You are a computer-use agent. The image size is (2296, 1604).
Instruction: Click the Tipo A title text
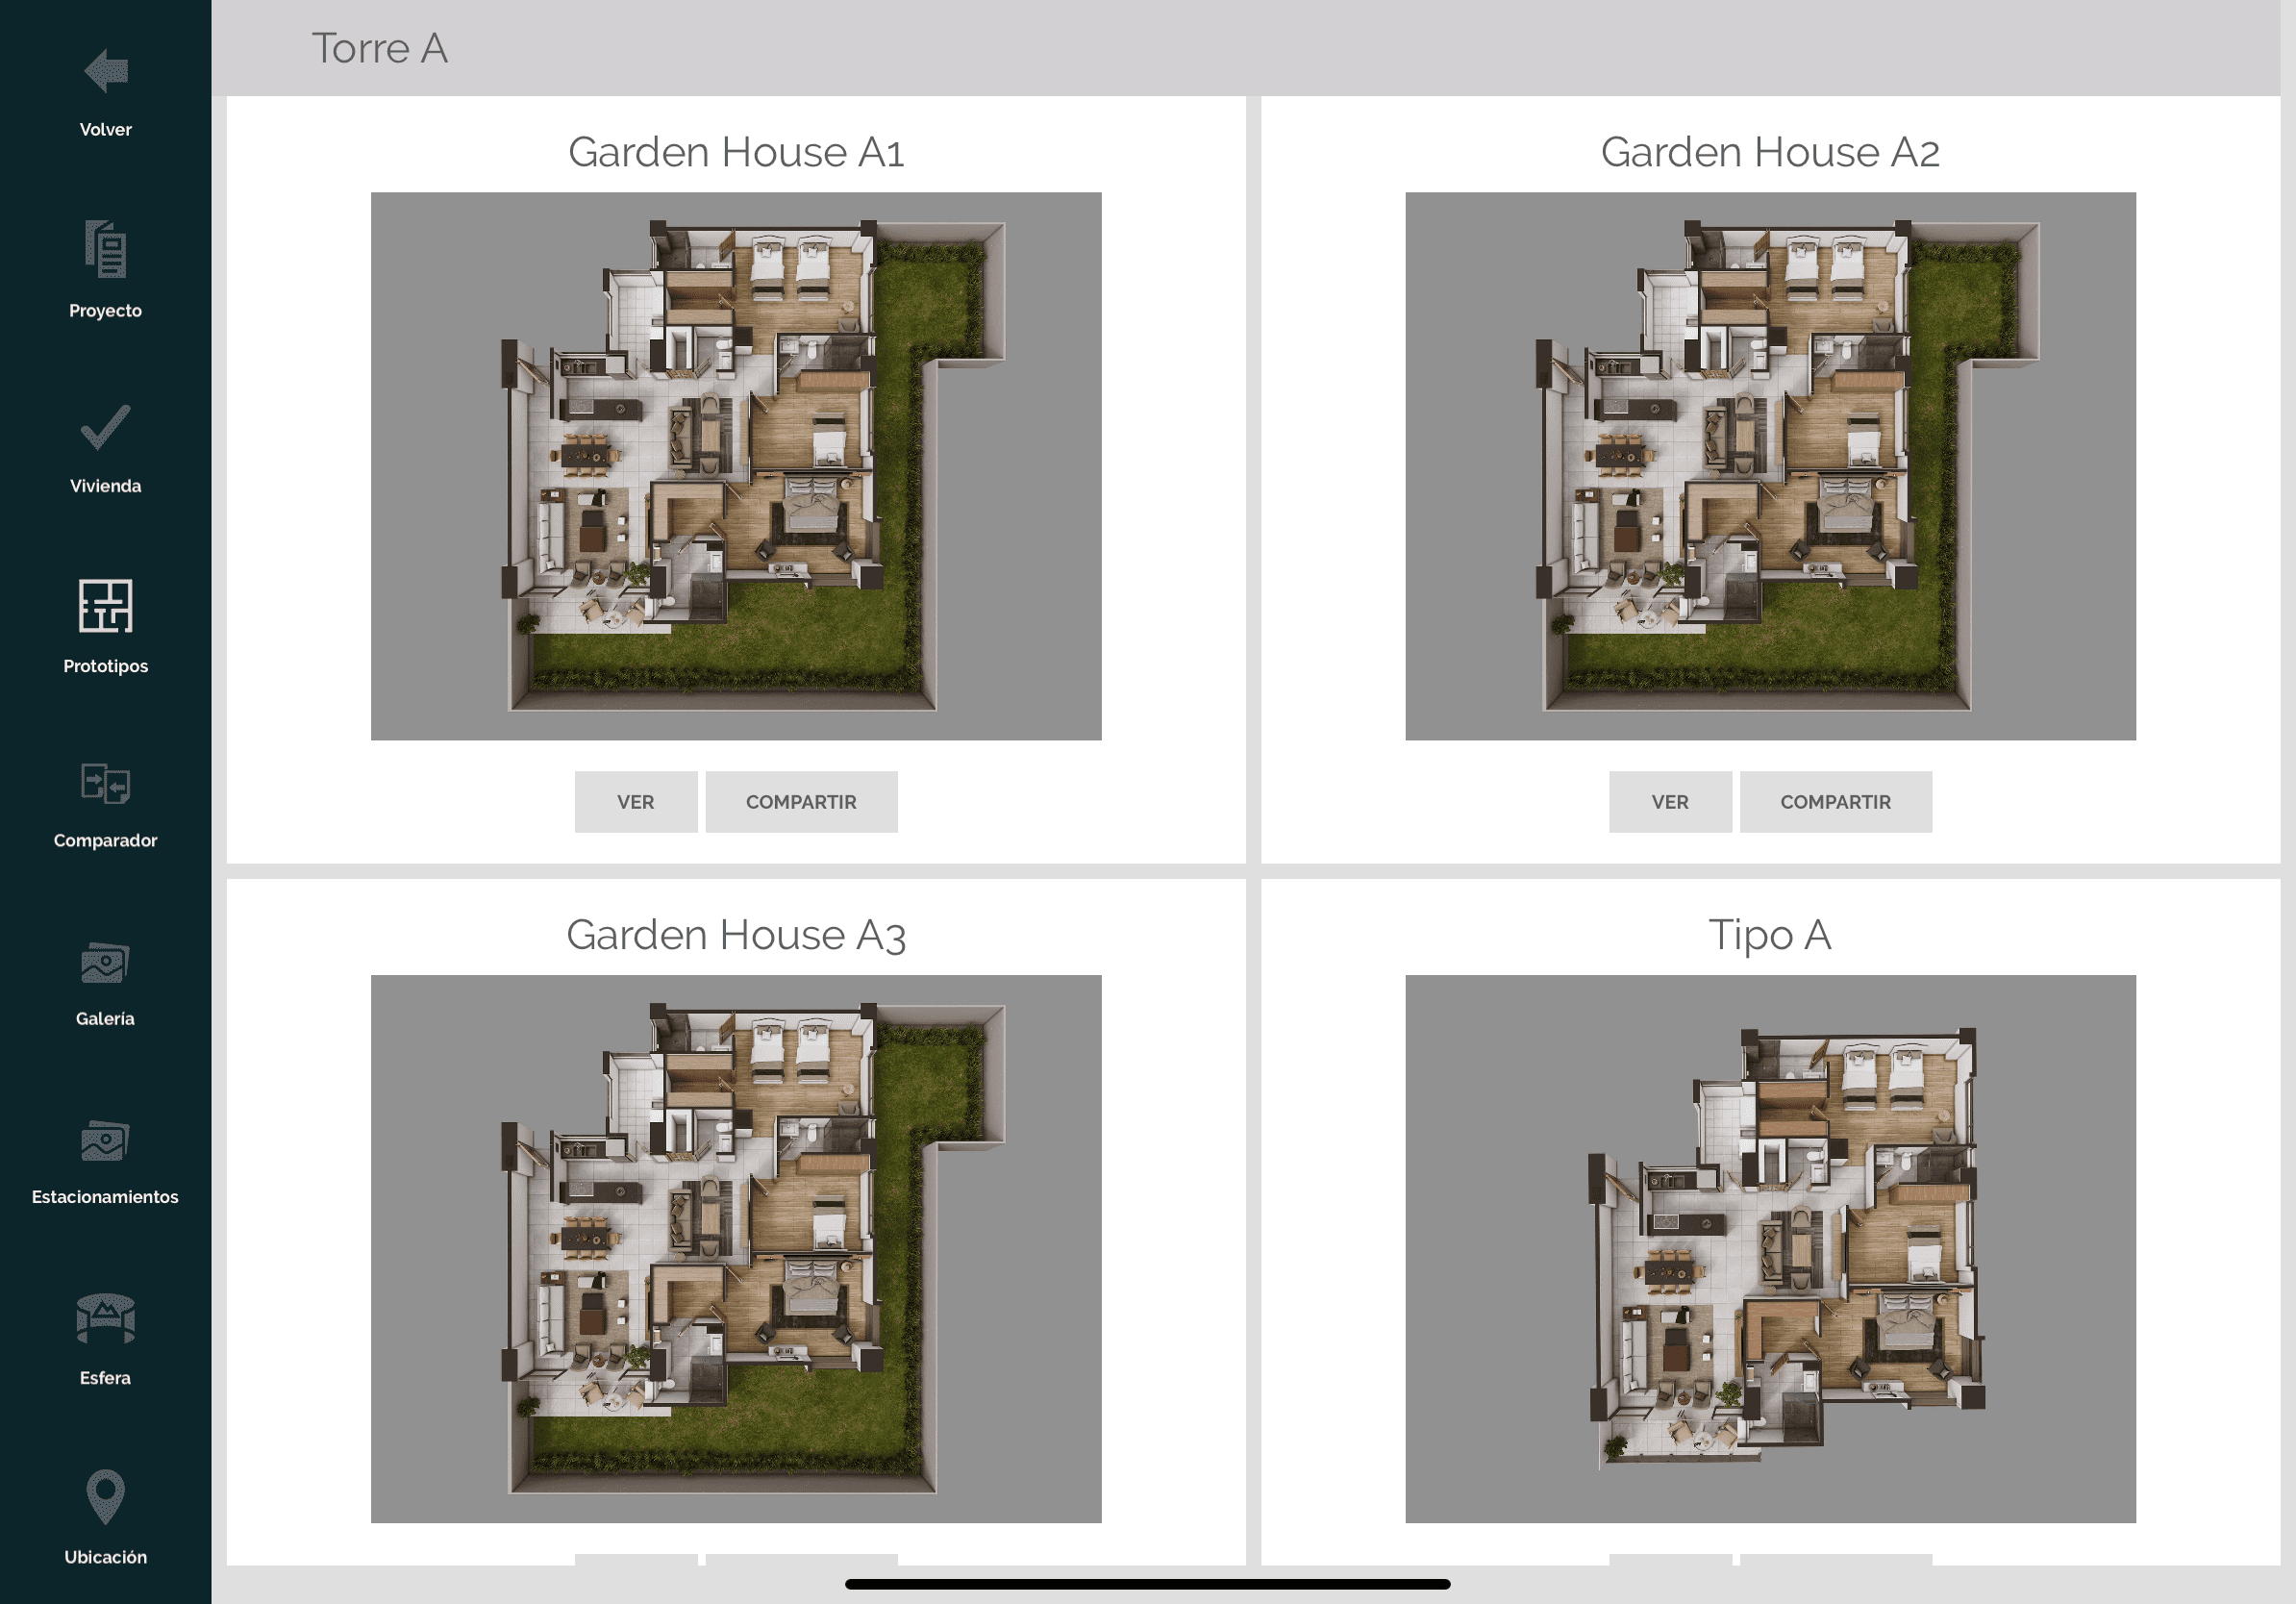coord(1769,935)
